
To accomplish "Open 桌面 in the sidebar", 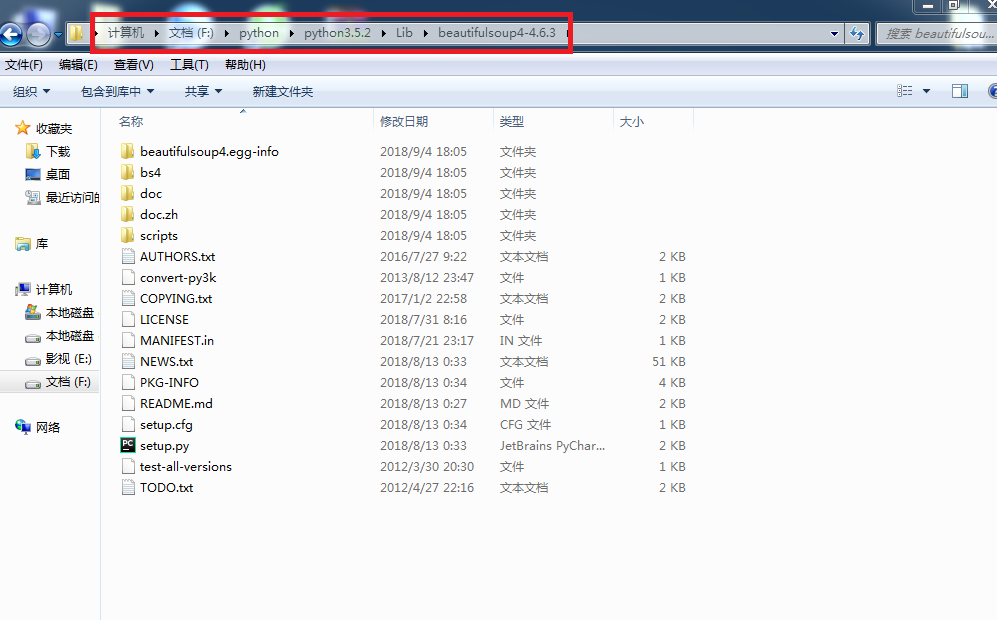I will point(58,174).
